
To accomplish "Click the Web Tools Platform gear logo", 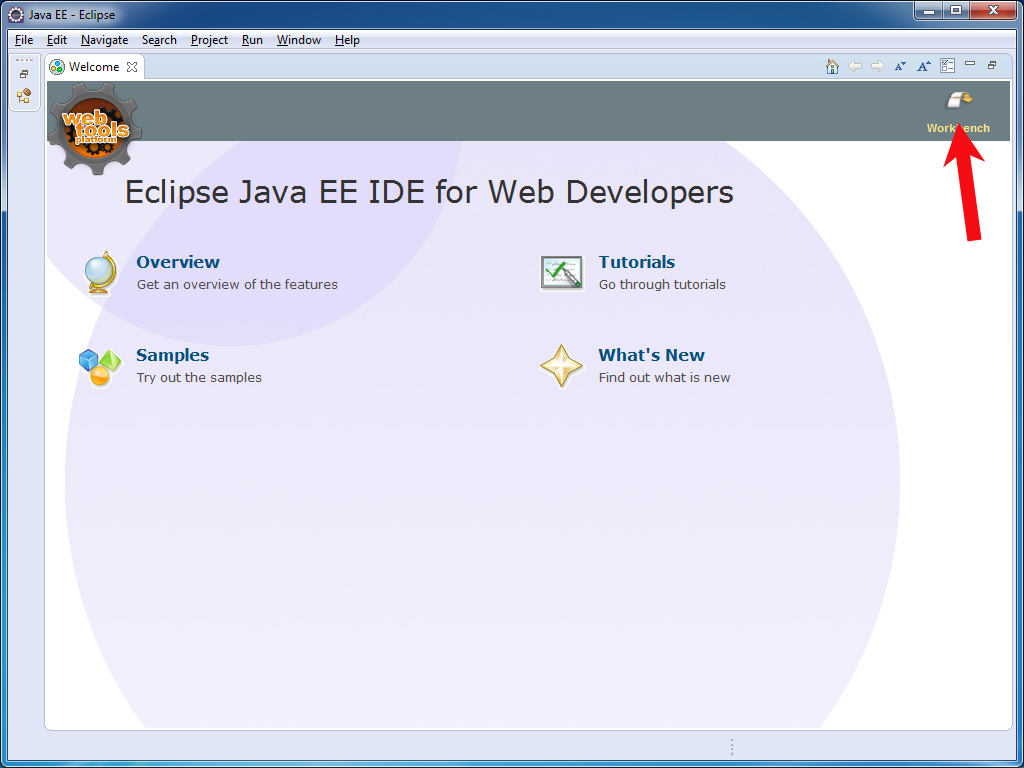I will tap(95, 128).
